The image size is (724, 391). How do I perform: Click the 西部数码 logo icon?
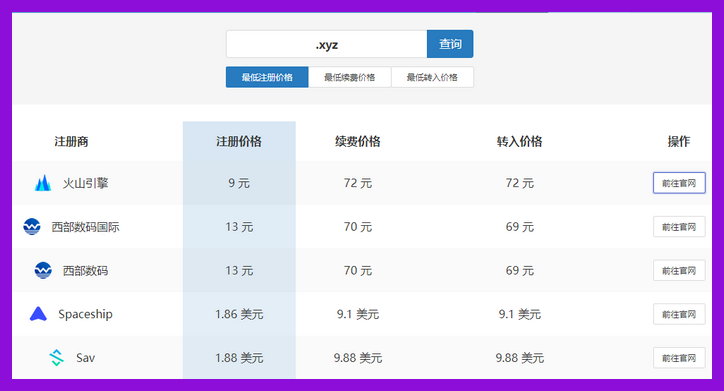(43, 271)
